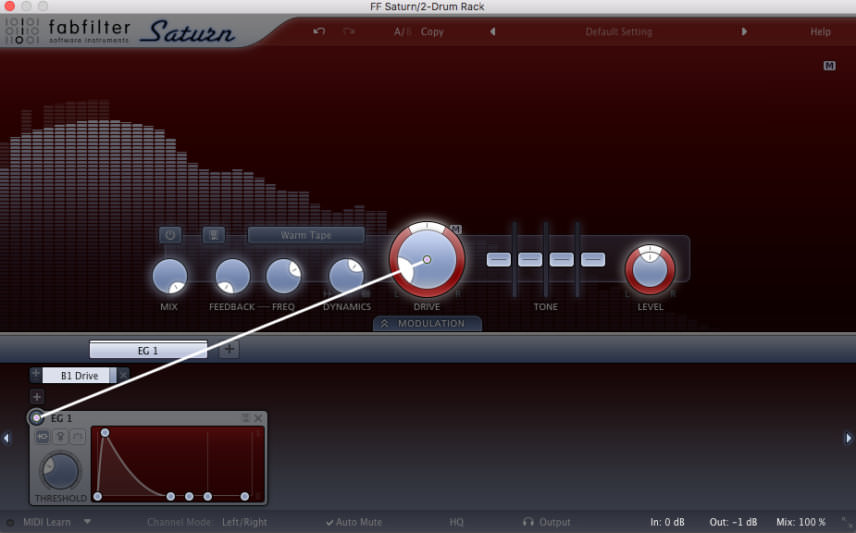Click the Feedback knob

click(x=233, y=276)
